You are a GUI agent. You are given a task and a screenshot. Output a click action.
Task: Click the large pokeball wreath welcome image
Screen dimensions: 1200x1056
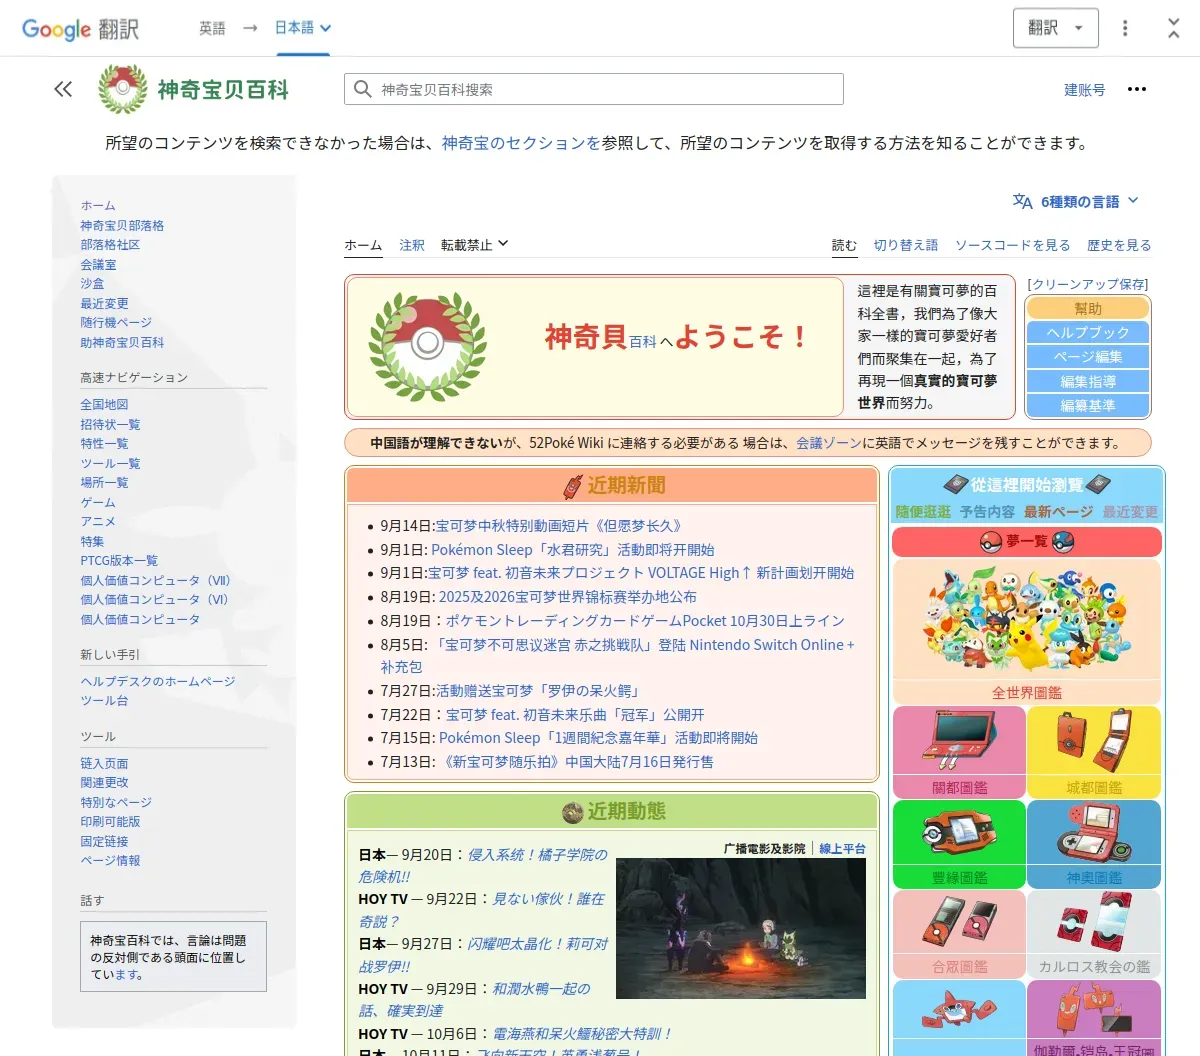(x=428, y=347)
